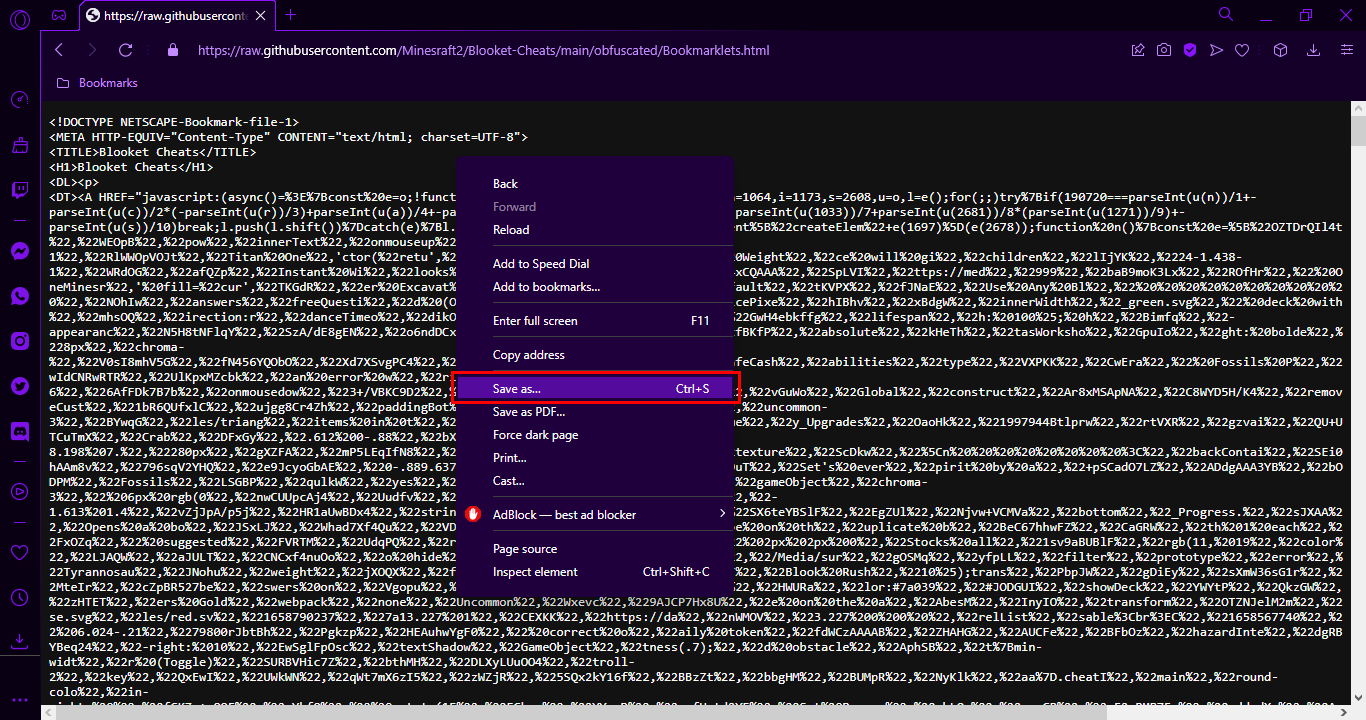Image resolution: width=1366 pixels, height=720 pixels.
Task: Go back with the toolbar arrow
Action: (x=59, y=50)
